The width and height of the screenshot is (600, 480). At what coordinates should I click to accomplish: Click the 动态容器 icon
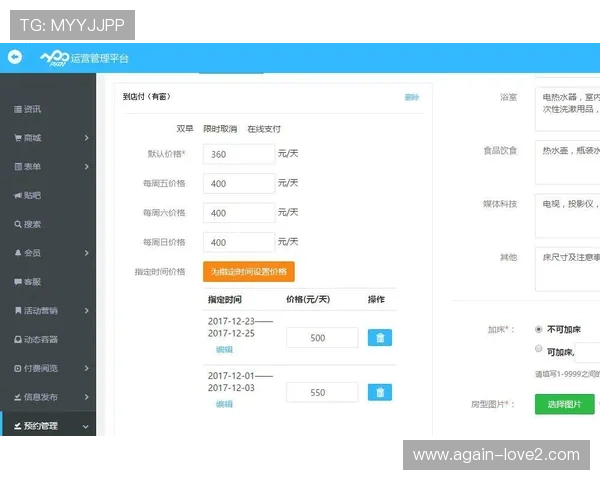pos(18,340)
